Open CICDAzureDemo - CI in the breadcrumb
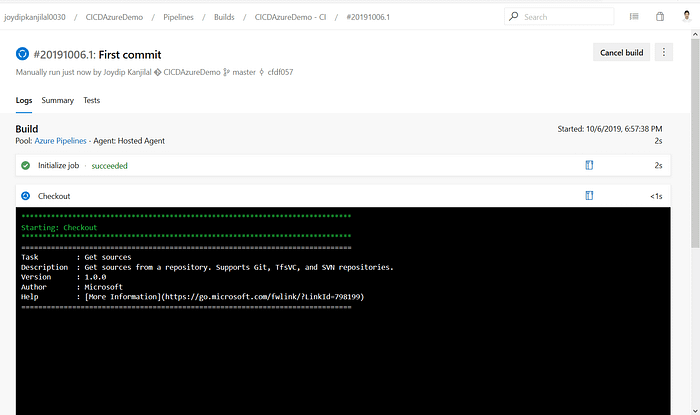 click(x=290, y=17)
